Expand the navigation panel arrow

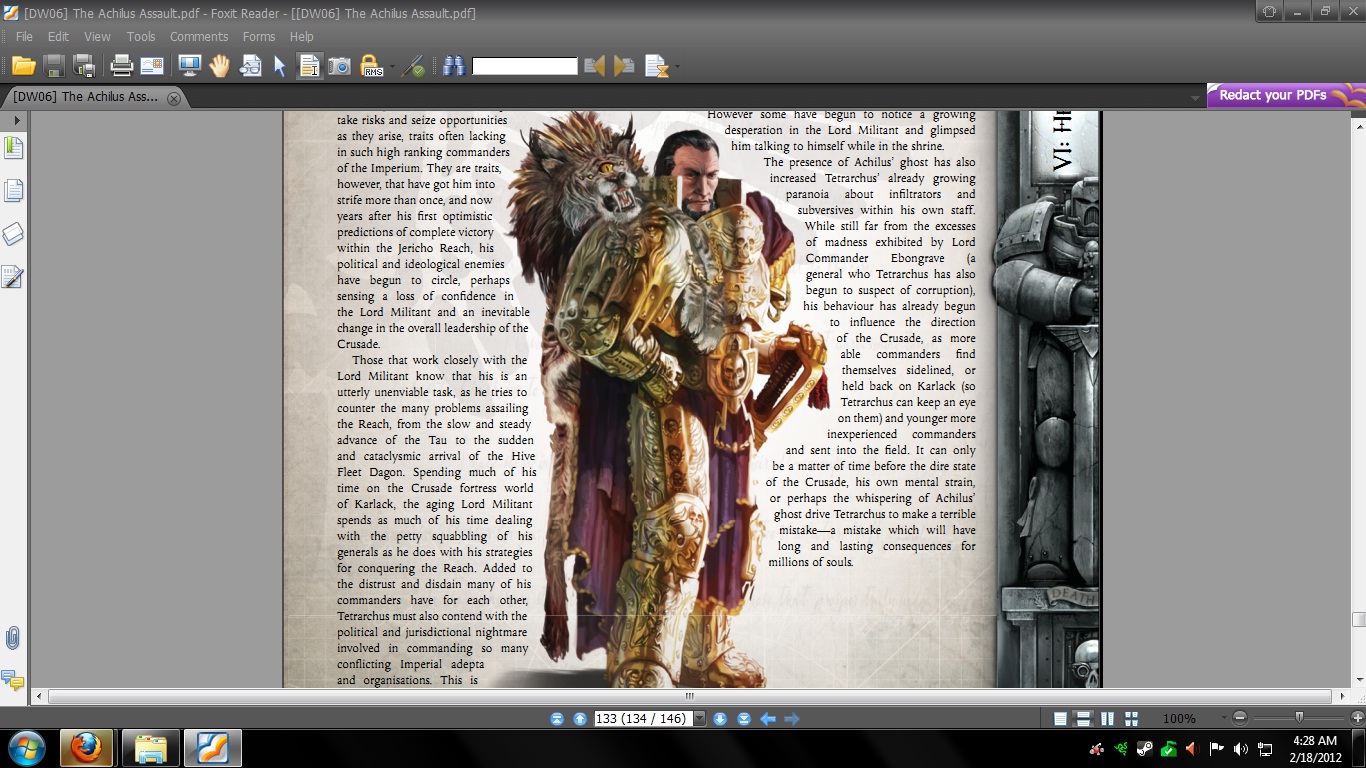(16, 120)
